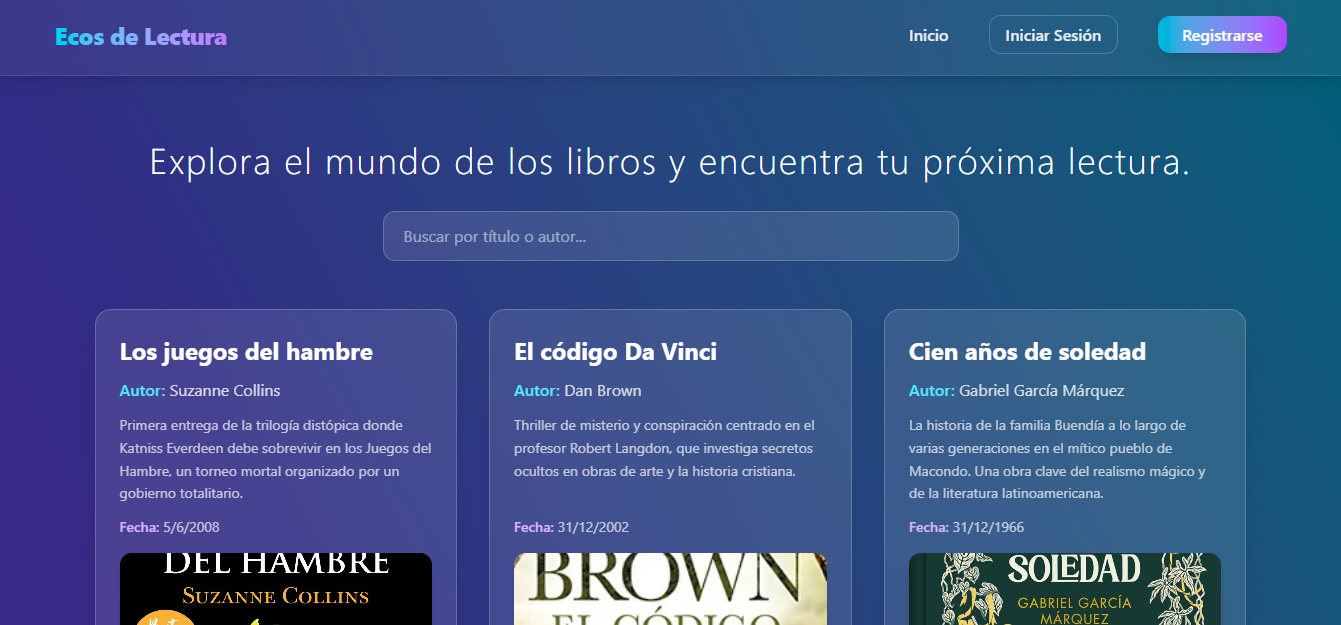The height and width of the screenshot is (625, 1341).
Task: Click the hero tagline text about exploring books
Action: point(670,161)
